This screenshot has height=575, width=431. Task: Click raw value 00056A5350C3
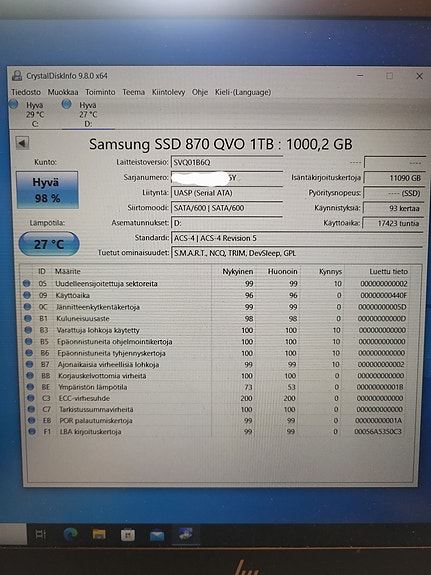(378, 432)
